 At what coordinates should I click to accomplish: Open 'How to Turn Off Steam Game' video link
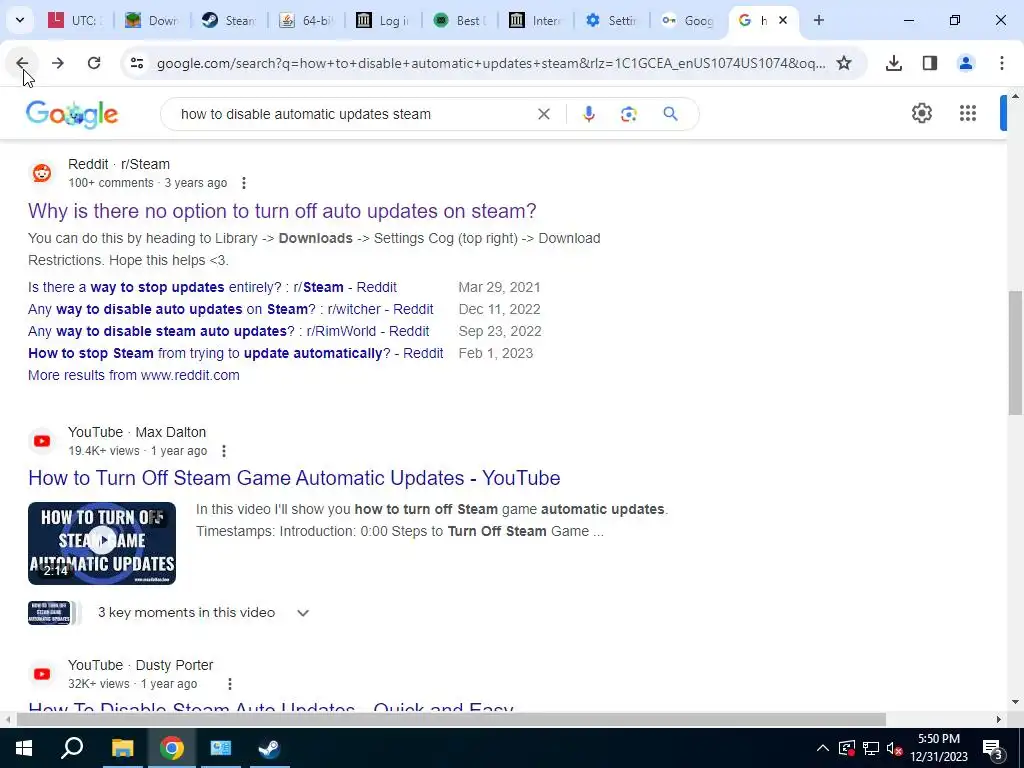pos(294,478)
